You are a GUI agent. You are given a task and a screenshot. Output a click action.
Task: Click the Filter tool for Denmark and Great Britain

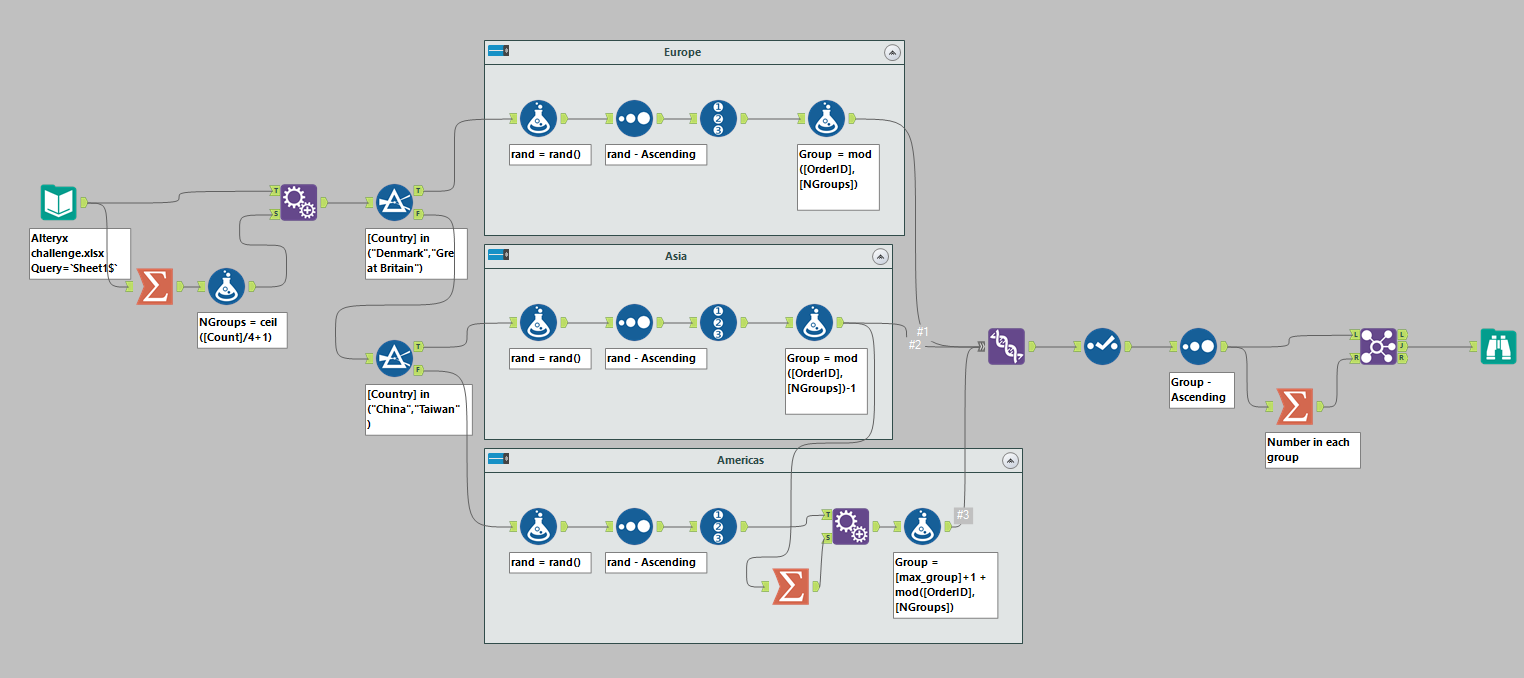click(x=394, y=201)
